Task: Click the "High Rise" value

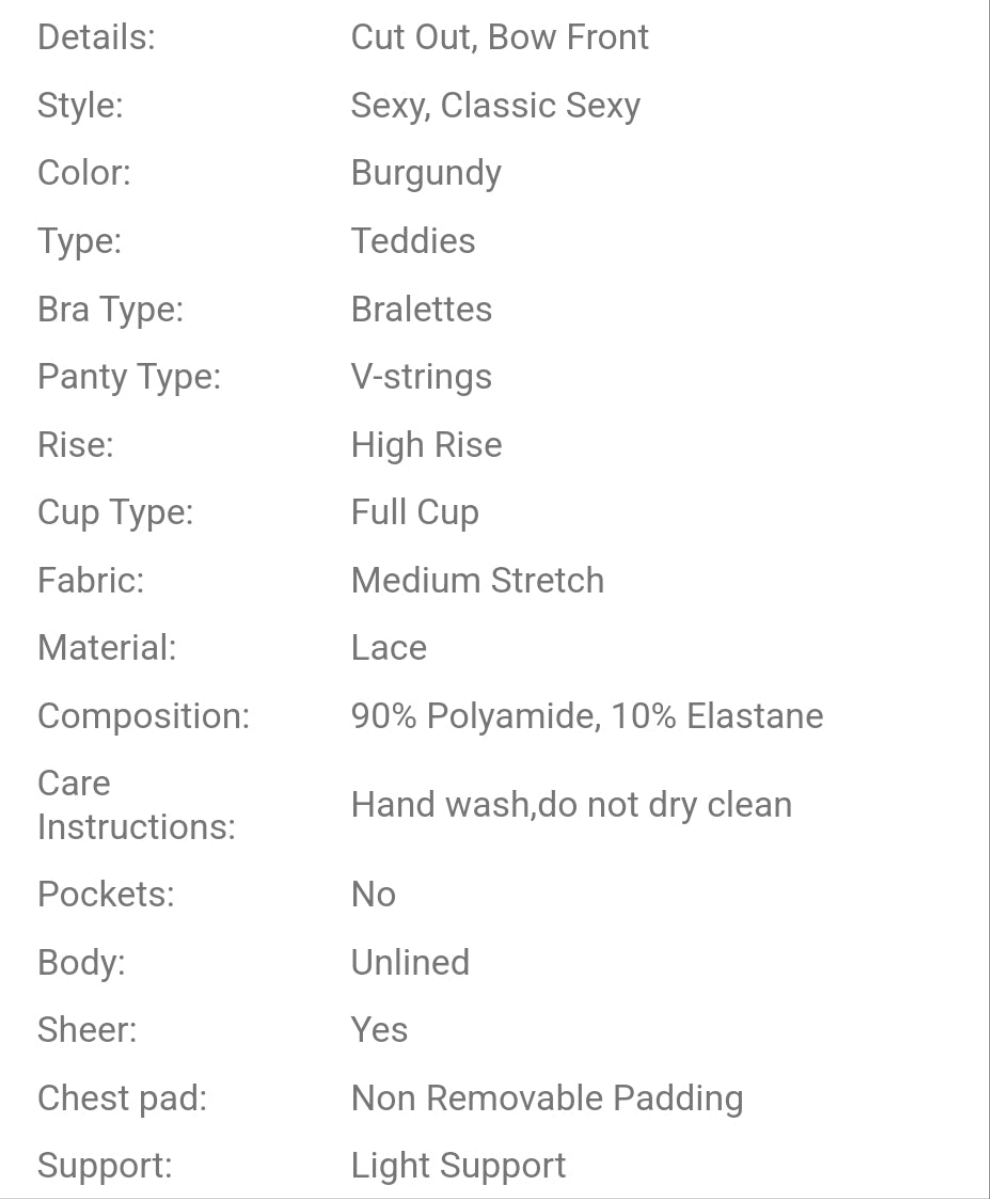Action: 426,445
